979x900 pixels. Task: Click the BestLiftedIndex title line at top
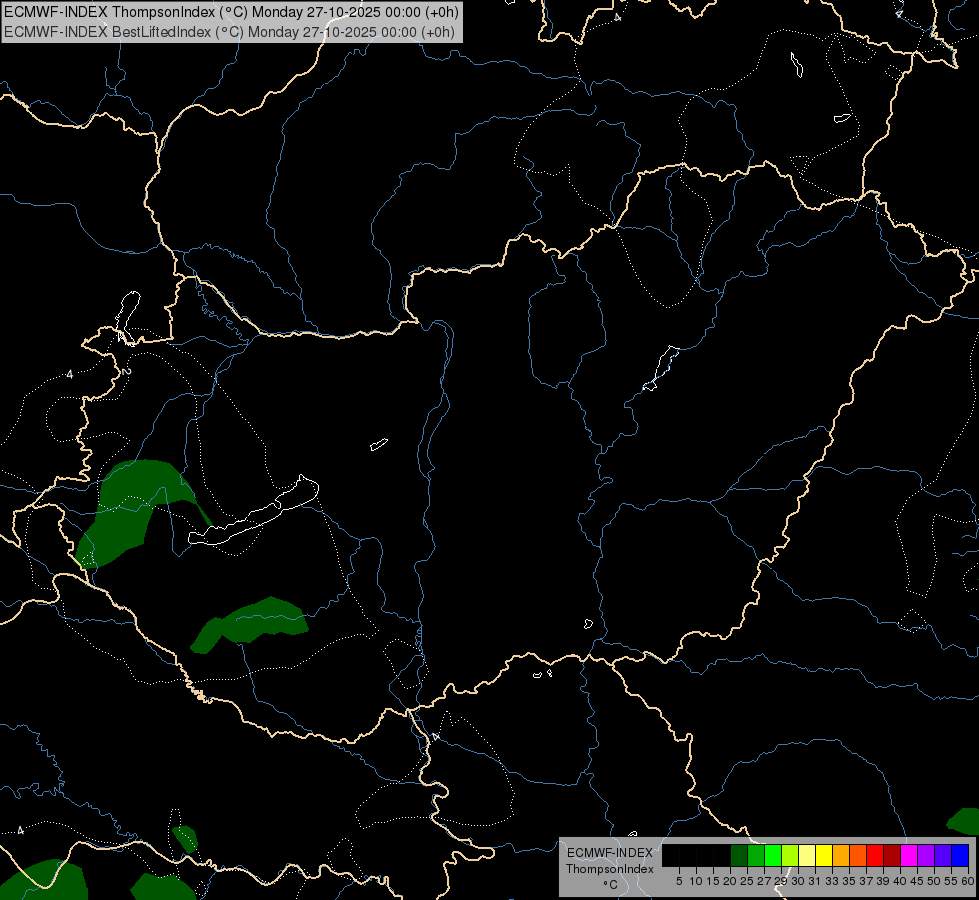click(229, 31)
